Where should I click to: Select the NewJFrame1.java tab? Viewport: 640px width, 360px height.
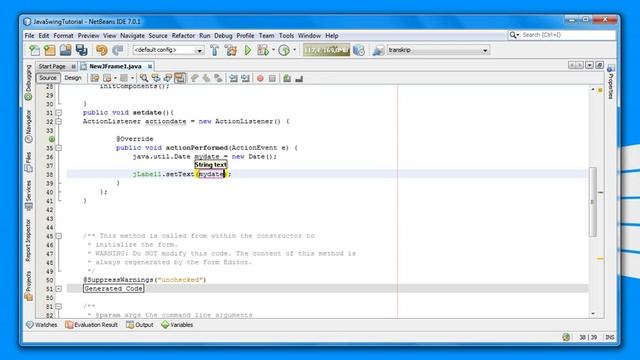point(115,66)
